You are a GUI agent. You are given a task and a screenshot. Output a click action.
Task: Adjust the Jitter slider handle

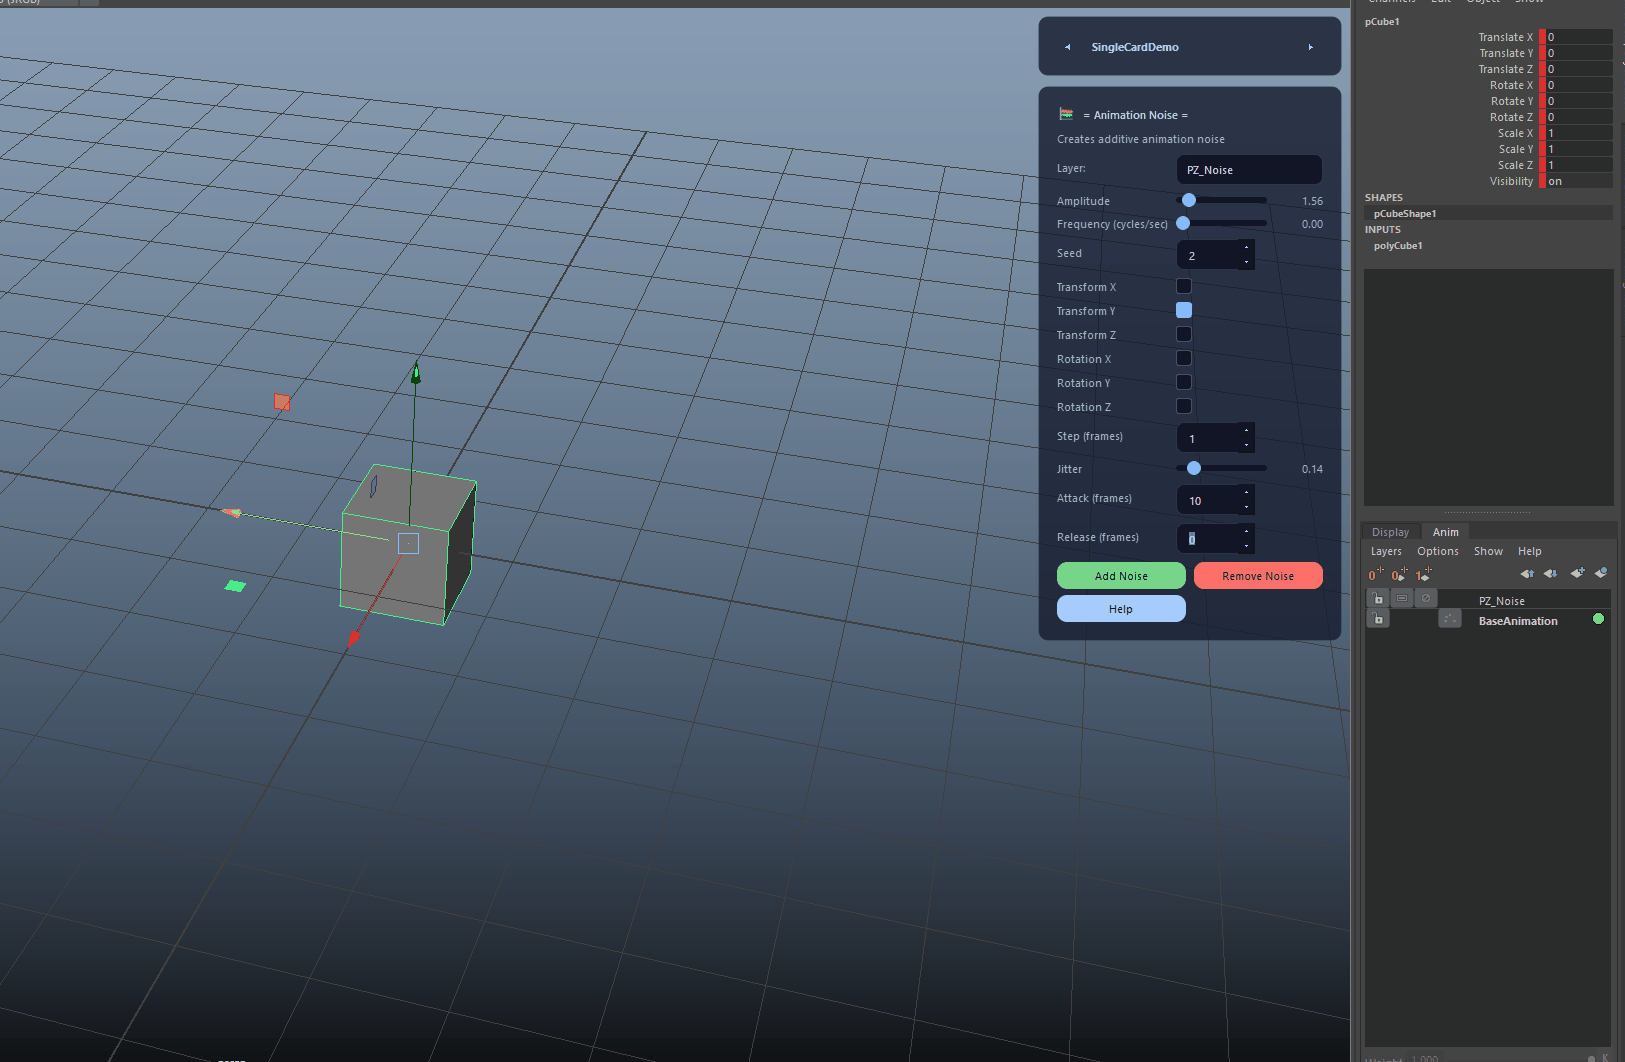[x=1194, y=468]
